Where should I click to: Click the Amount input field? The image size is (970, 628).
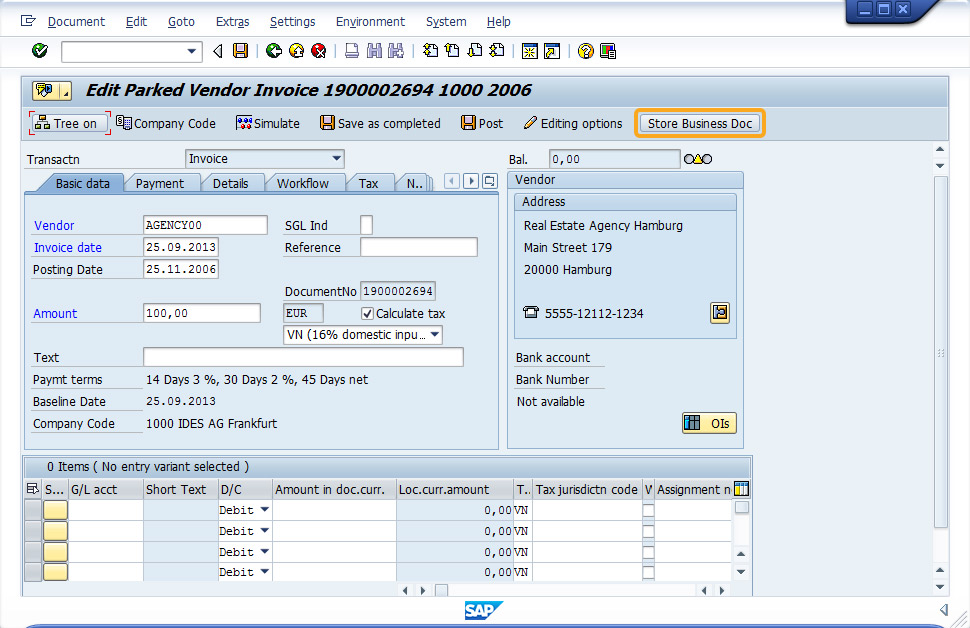point(202,313)
